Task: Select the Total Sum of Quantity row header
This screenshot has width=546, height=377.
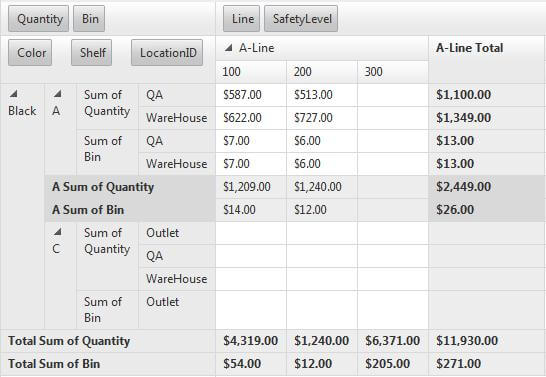Action: pyautogui.click(x=108, y=341)
